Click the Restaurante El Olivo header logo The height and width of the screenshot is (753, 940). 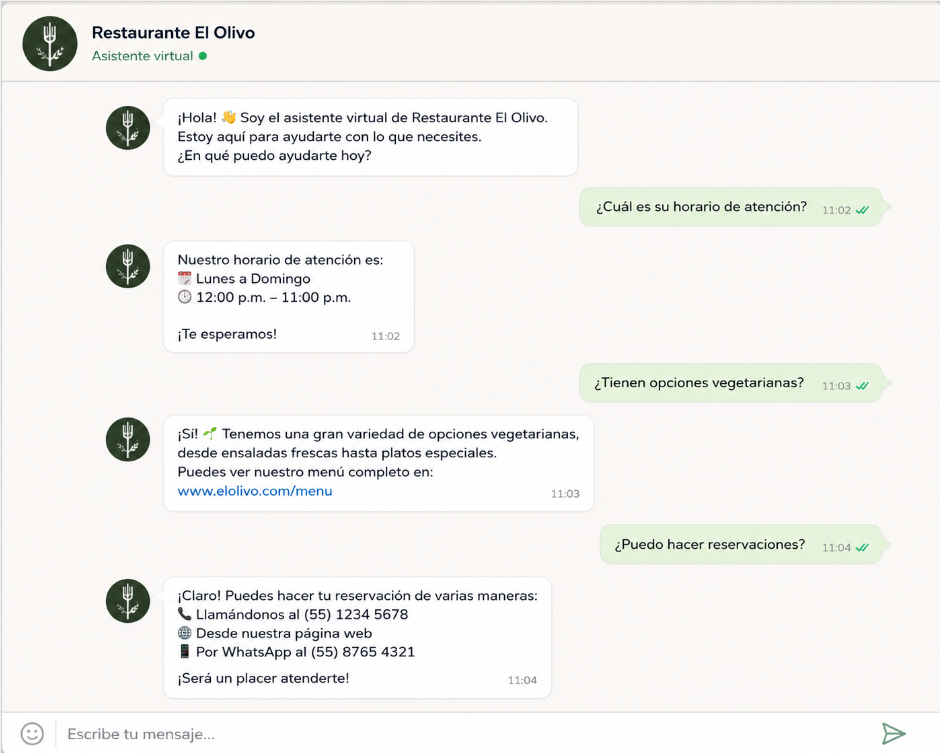pos(50,44)
